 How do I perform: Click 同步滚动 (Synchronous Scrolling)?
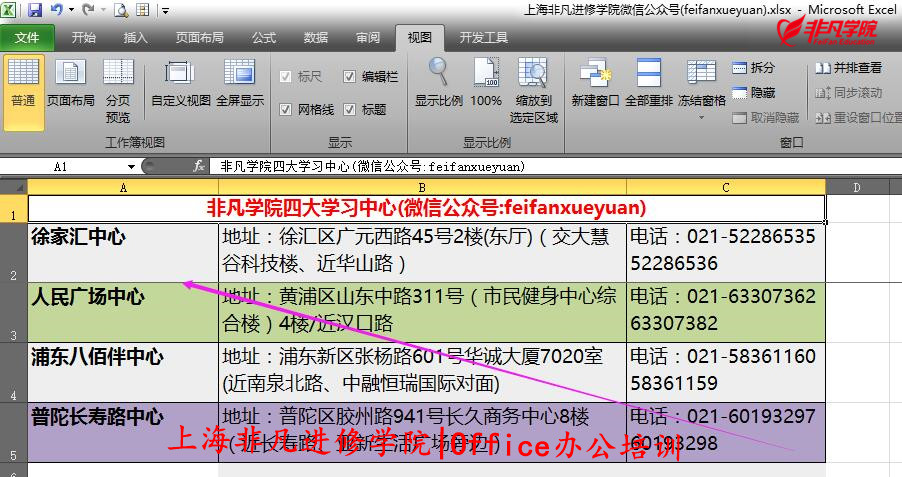[849, 93]
